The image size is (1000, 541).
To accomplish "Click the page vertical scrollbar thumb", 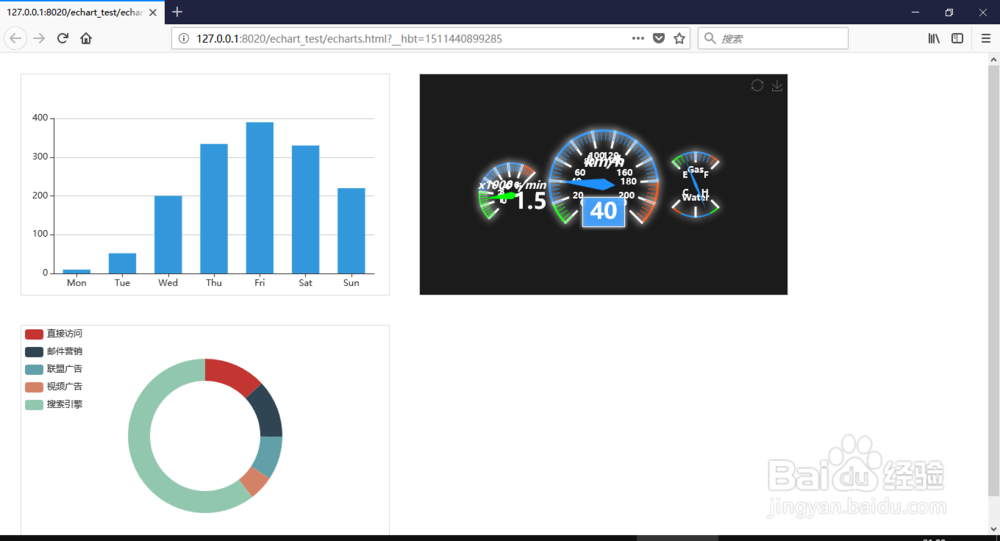I will pyautogui.click(x=994, y=281).
